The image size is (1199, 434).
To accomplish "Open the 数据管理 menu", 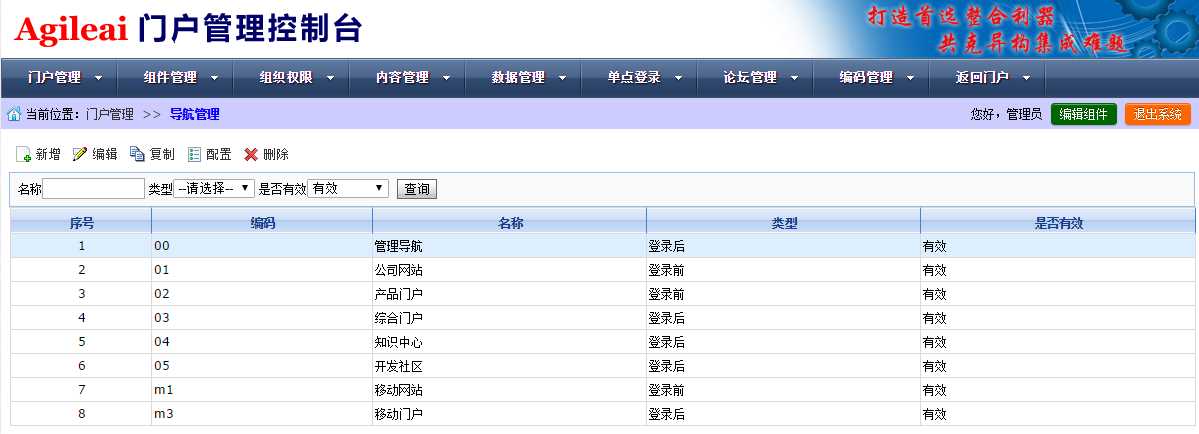I will point(525,78).
